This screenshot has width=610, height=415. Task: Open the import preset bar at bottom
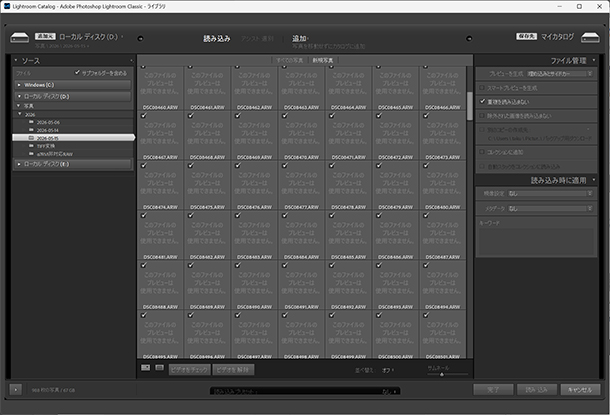coord(305,391)
